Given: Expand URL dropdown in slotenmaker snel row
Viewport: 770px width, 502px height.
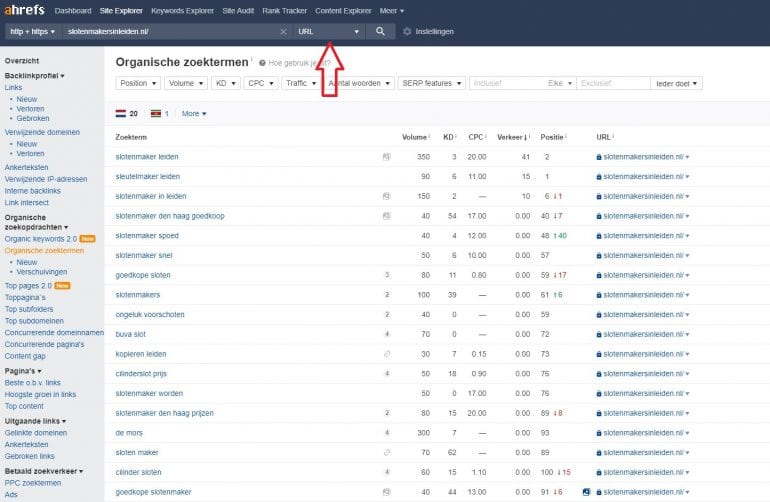Looking at the screenshot, I should tap(687, 255).
